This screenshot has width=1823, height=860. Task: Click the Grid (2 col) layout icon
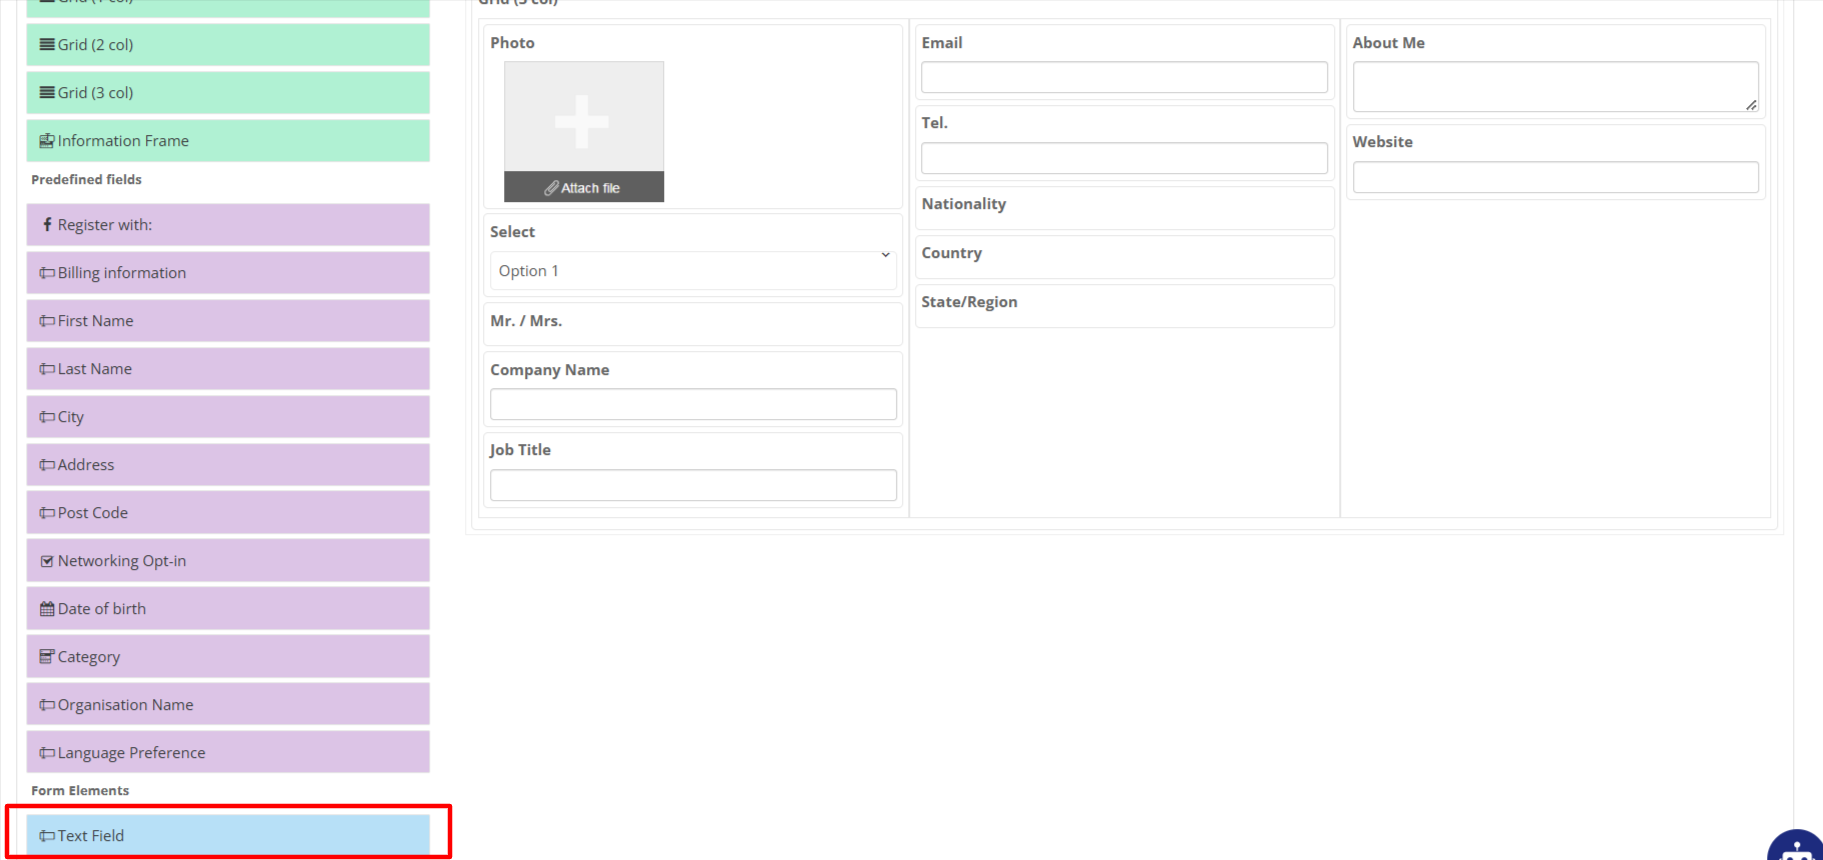(x=47, y=45)
